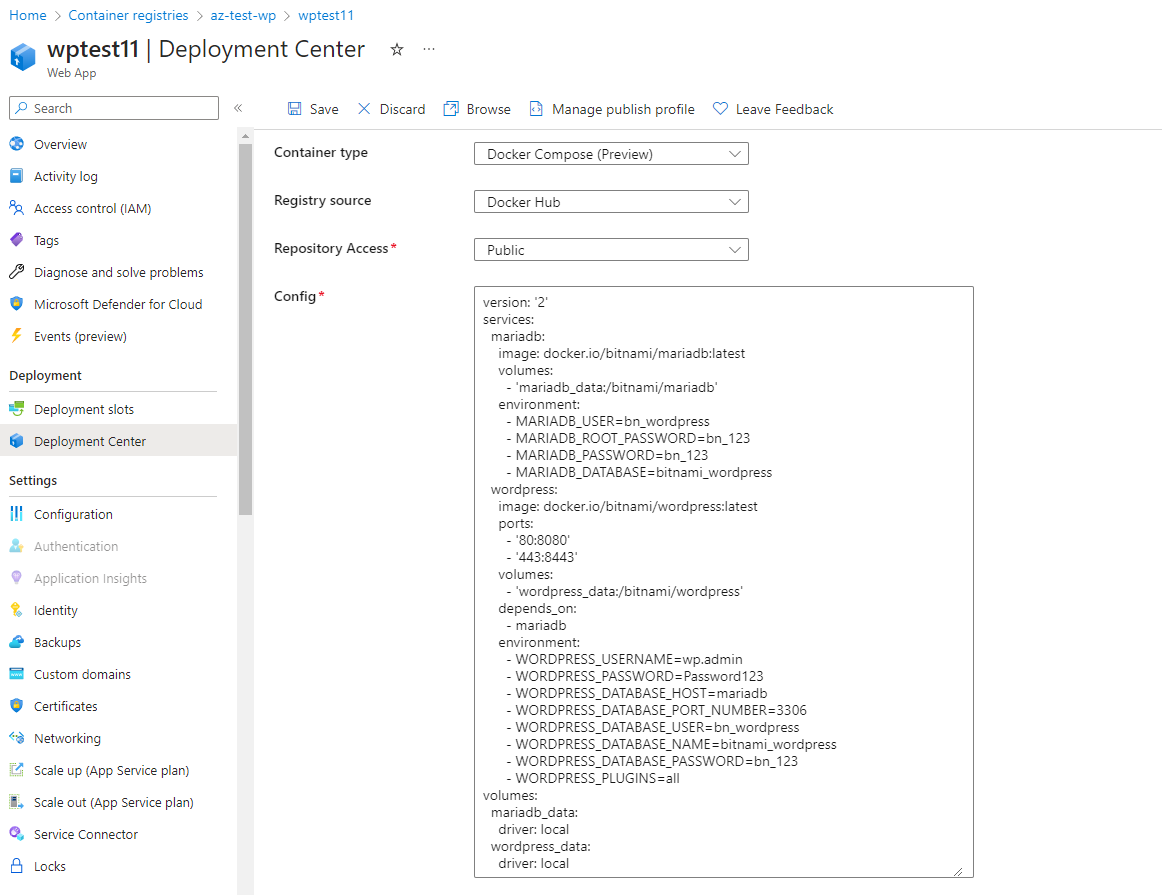Collapse the sidebar with the double chevron

[x=238, y=108]
